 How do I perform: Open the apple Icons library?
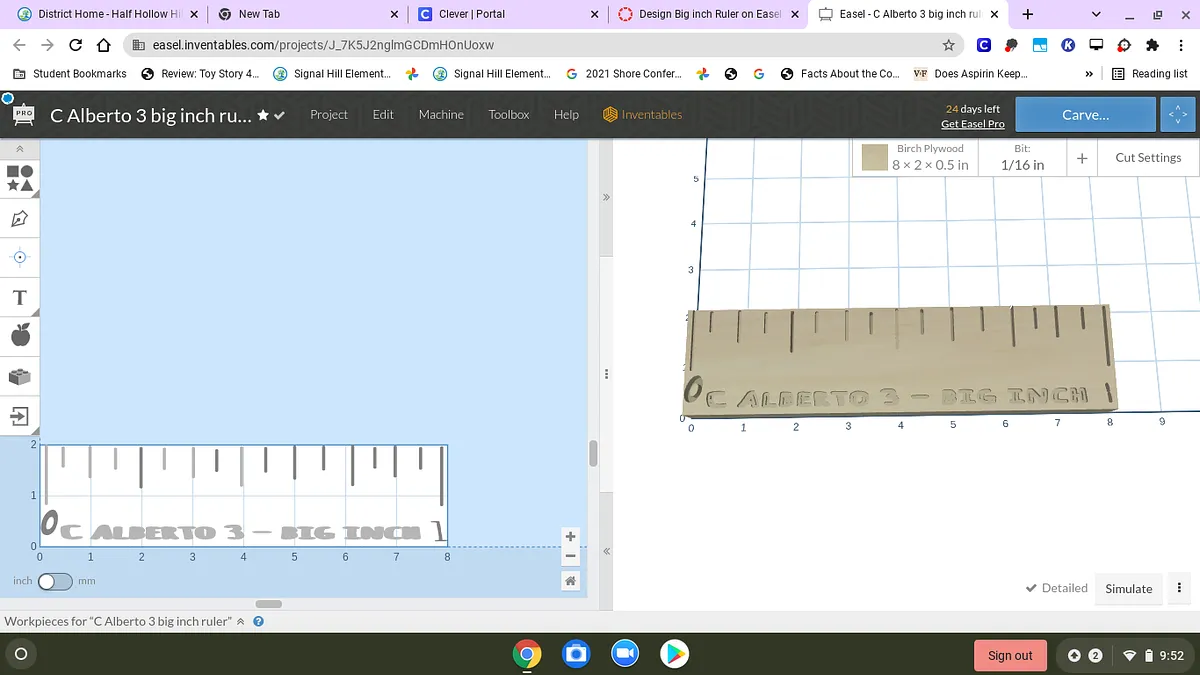20,336
